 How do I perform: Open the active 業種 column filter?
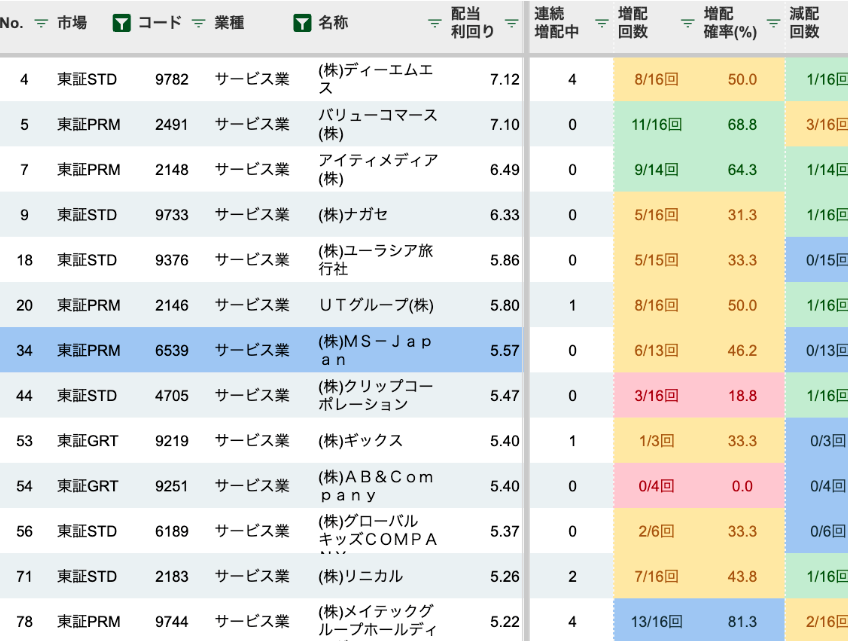(x=302, y=23)
